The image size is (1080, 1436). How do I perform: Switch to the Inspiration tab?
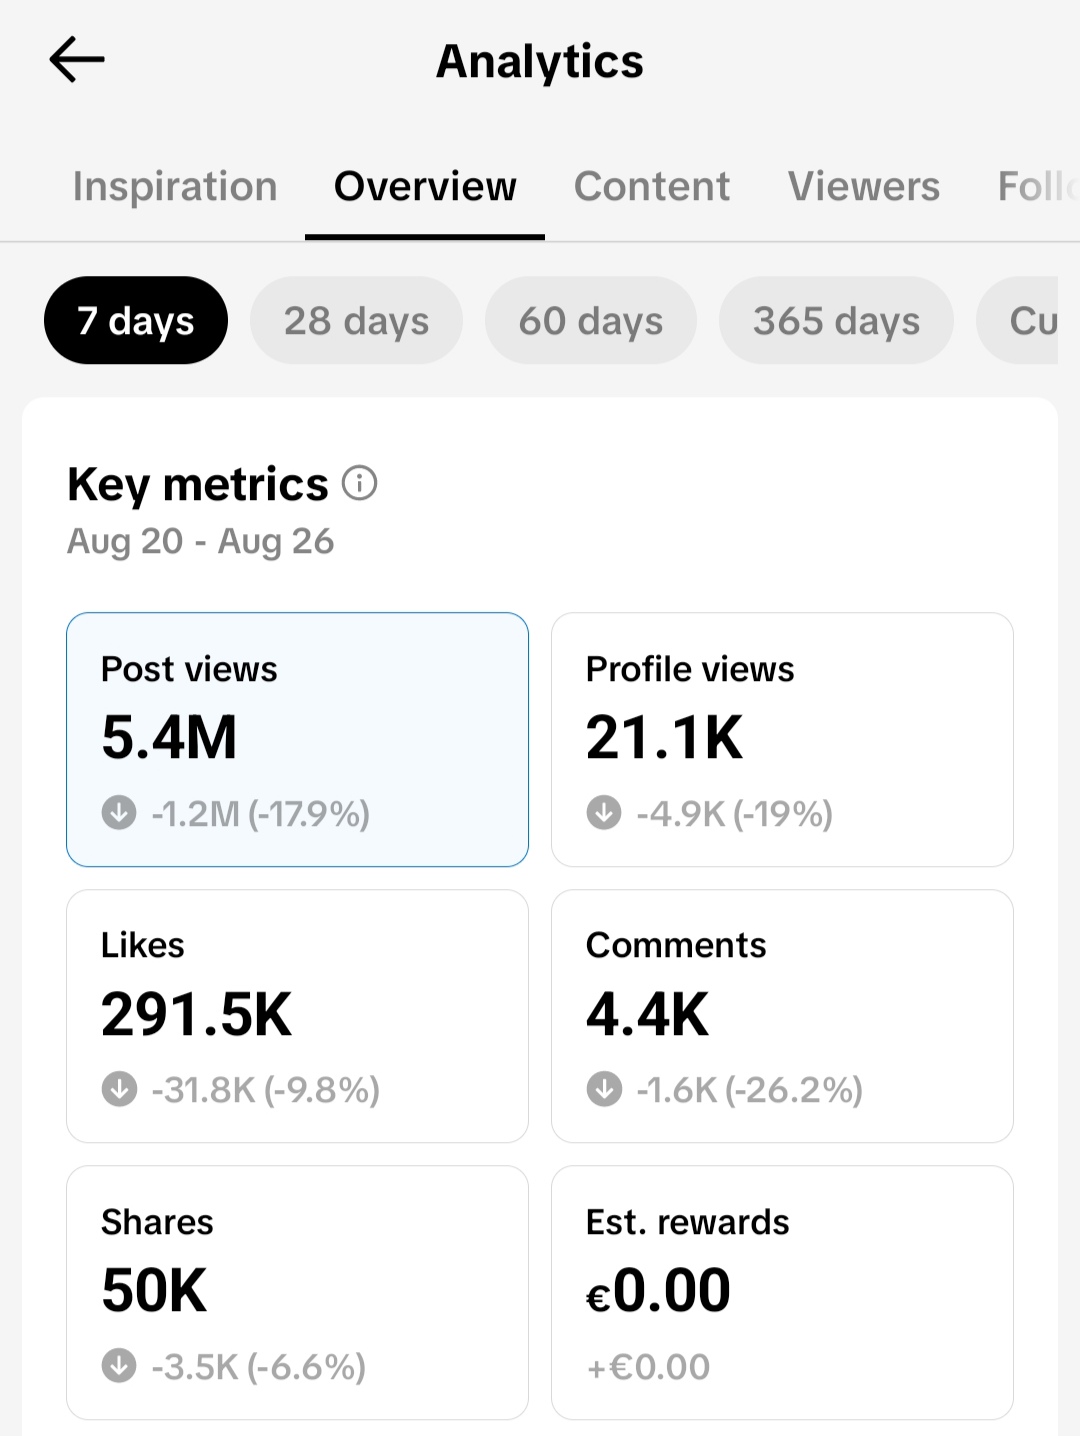point(175,187)
